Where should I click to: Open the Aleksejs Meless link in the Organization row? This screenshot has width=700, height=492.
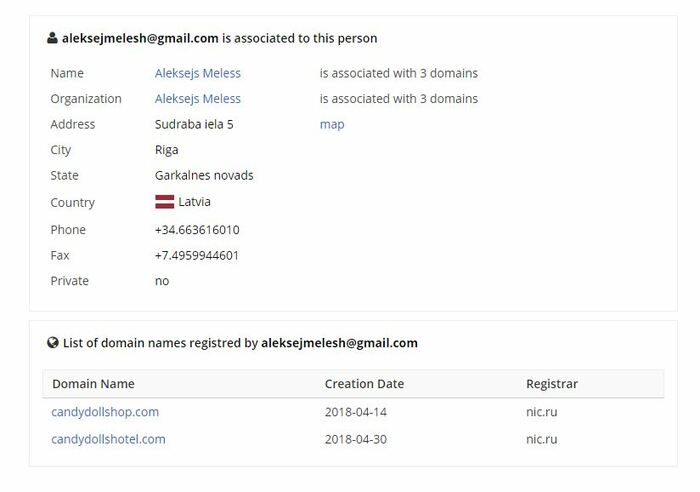point(198,99)
